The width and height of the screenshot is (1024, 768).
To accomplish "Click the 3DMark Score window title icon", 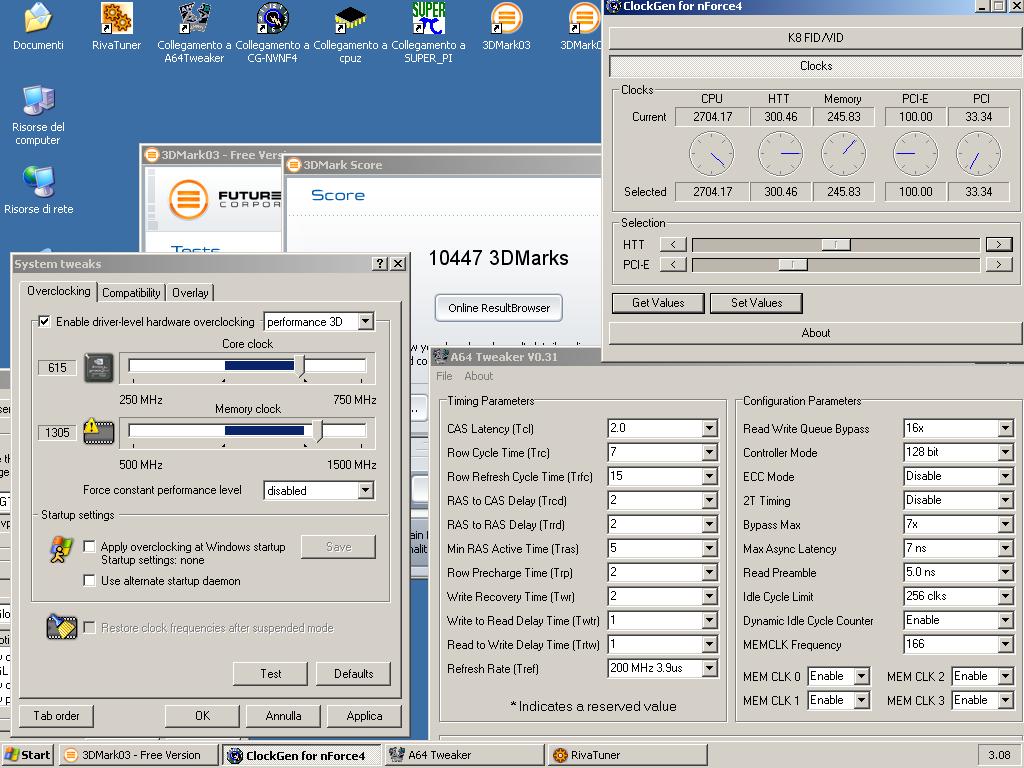I will (x=293, y=165).
